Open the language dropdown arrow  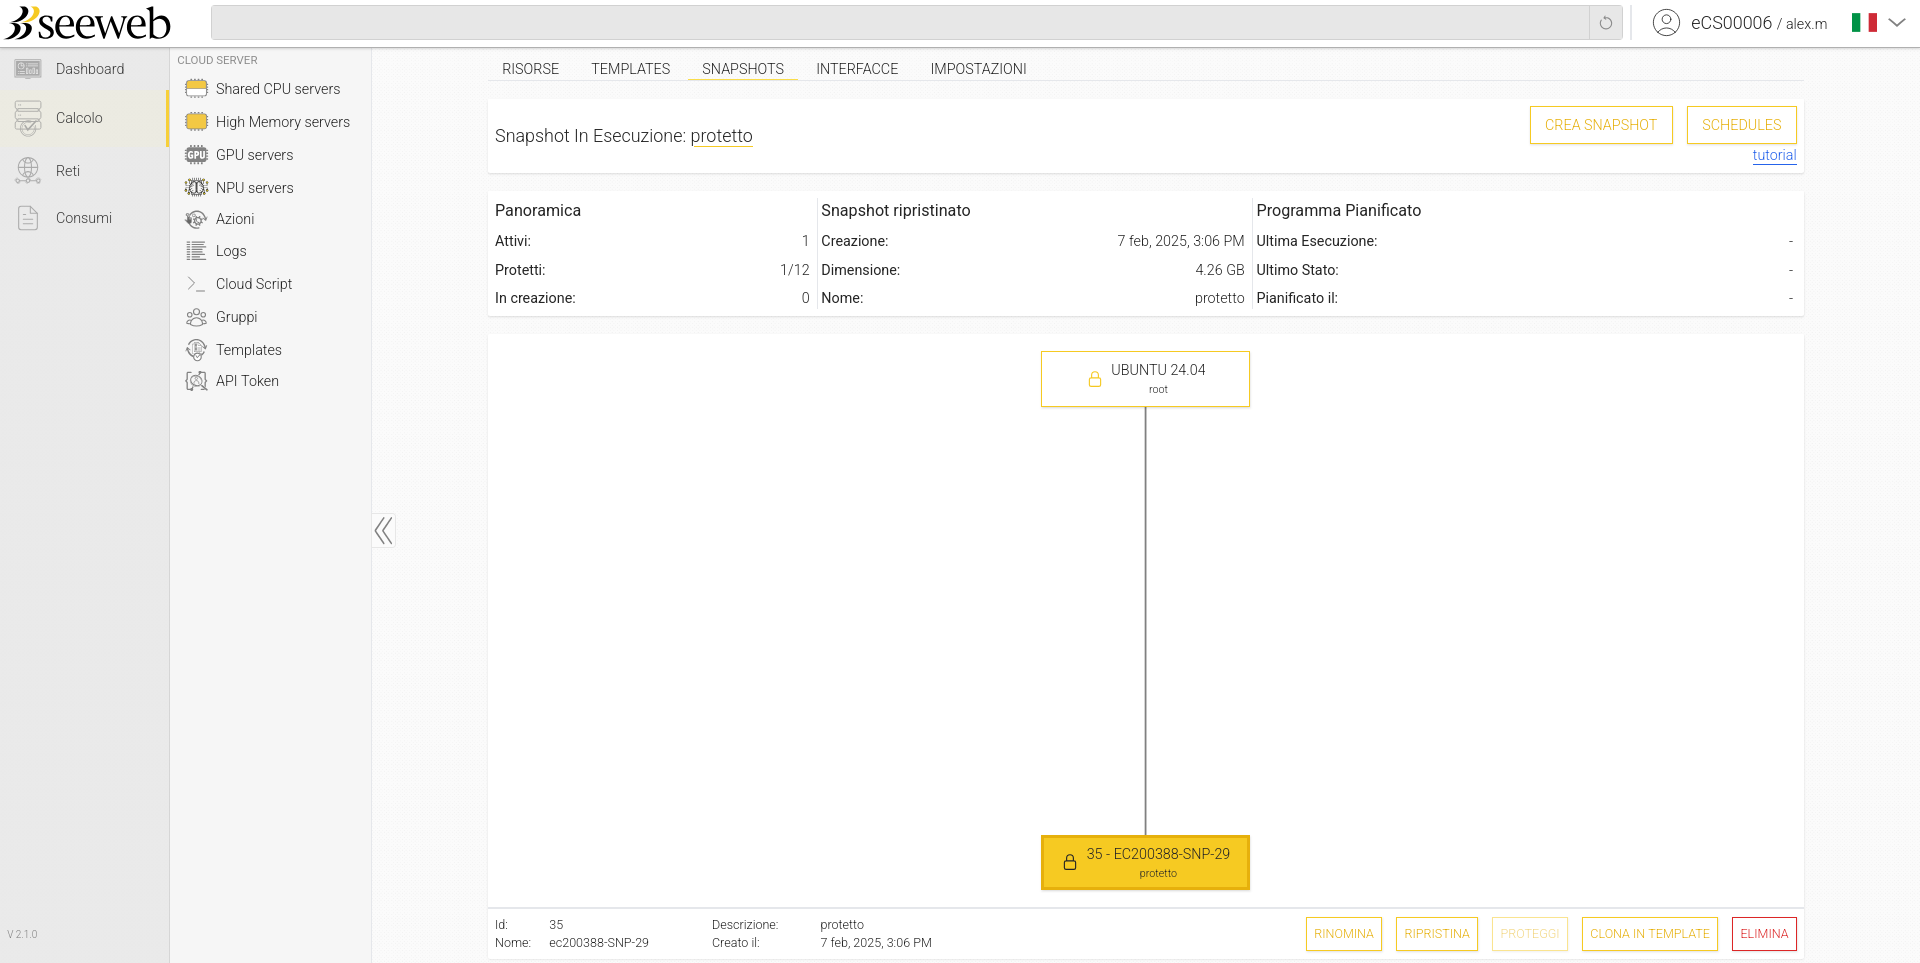tap(1897, 23)
